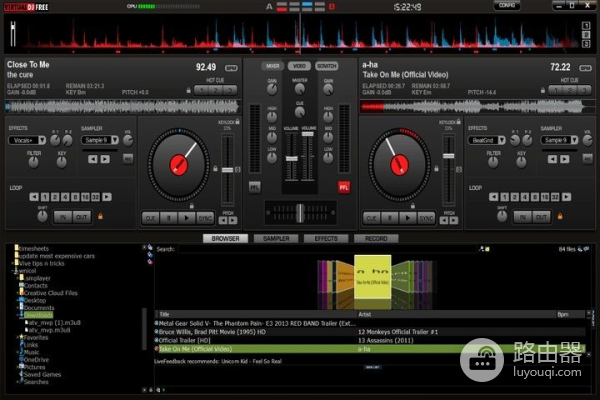Enable PFL on the left channel
This screenshot has width=600, height=400.
[255, 186]
